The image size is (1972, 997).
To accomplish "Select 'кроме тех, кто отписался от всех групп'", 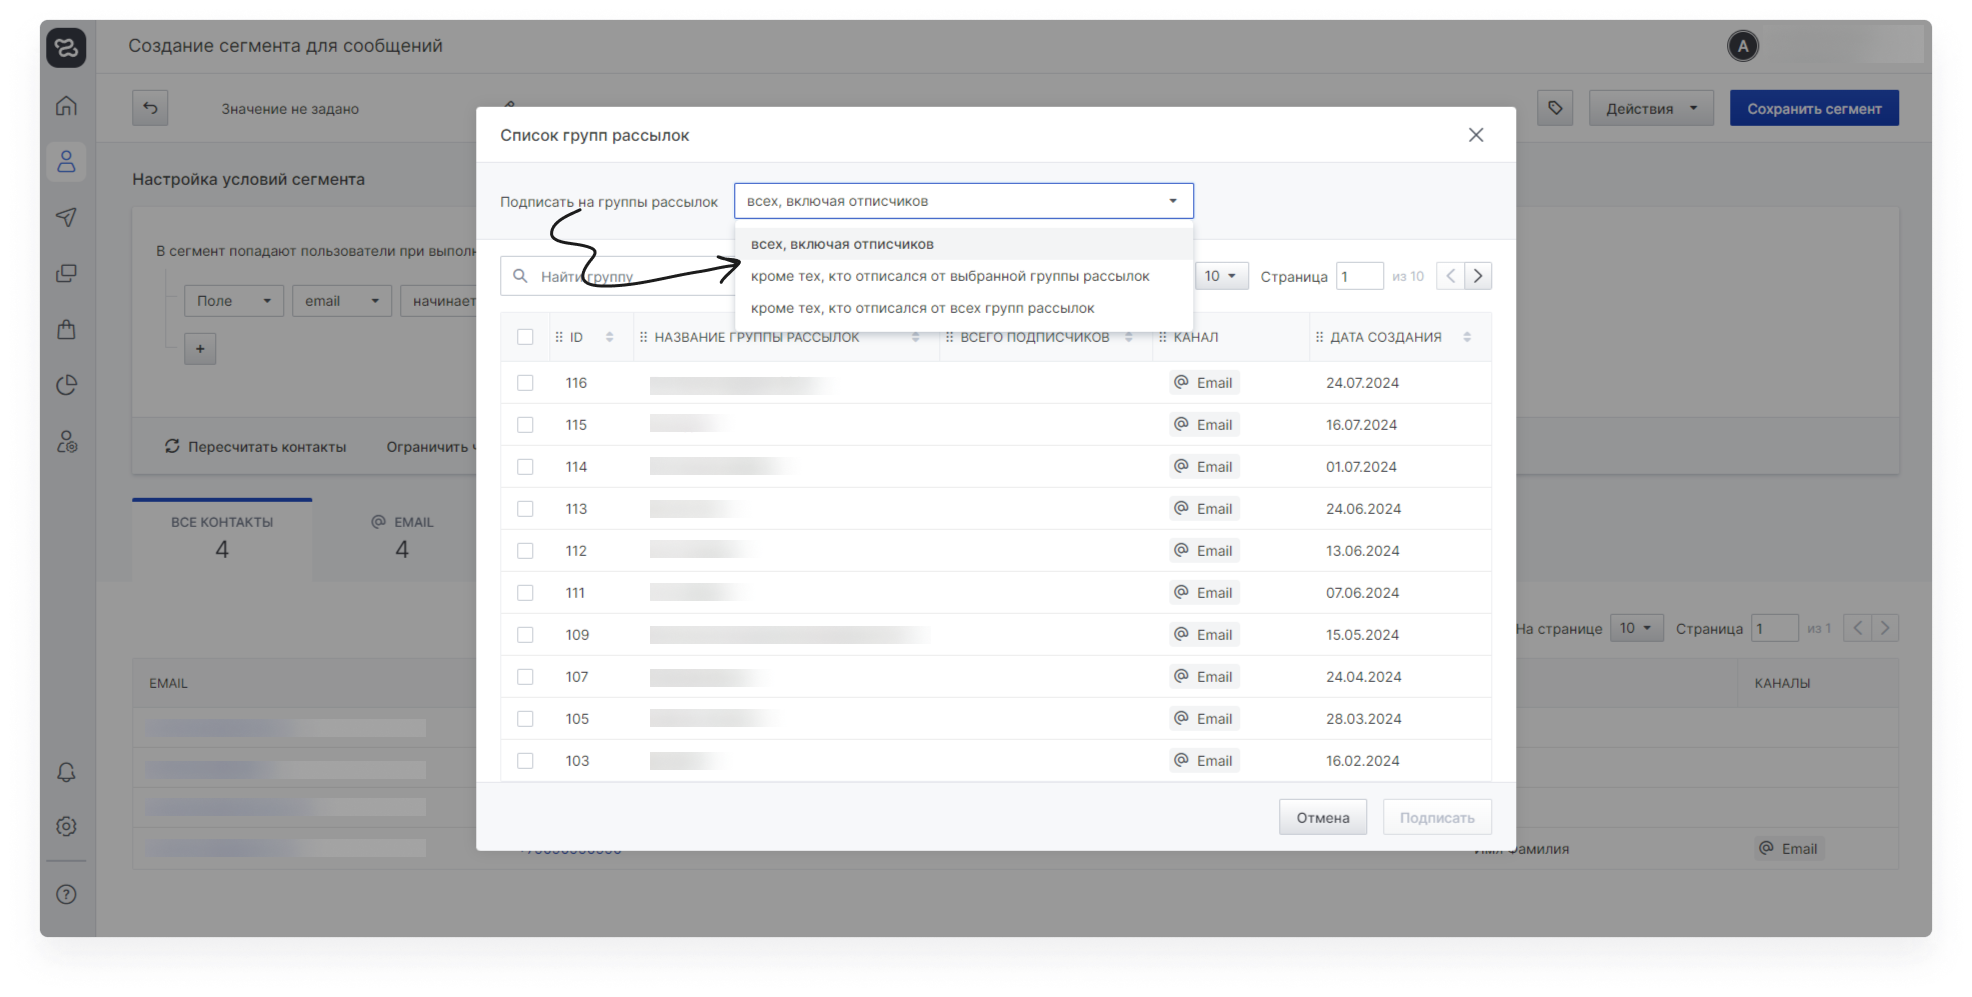I will (x=964, y=308).
